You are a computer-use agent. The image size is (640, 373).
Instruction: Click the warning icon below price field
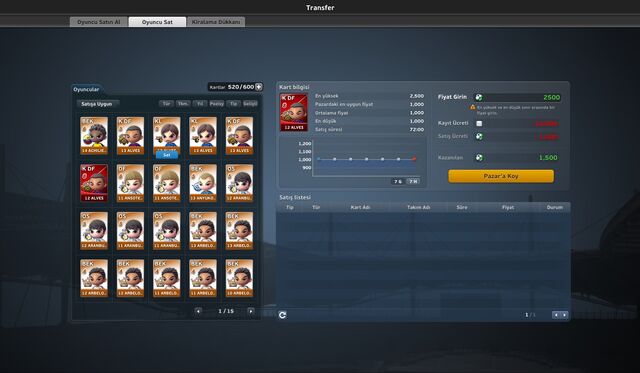pos(473,107)
